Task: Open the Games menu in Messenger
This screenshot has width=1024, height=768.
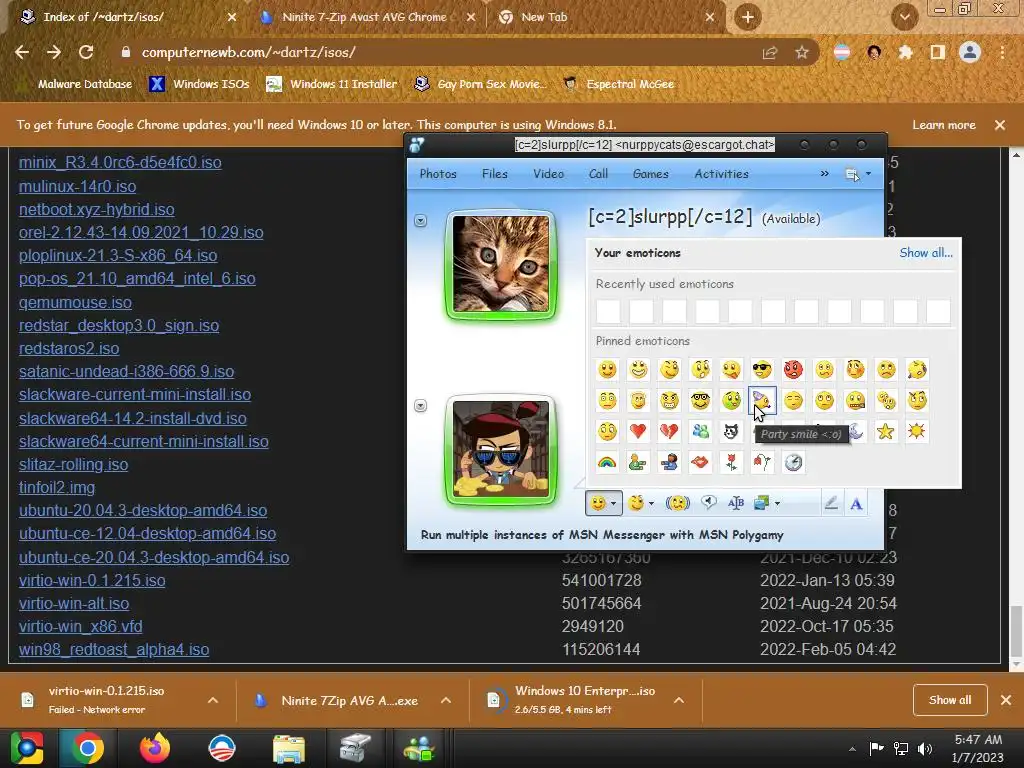Action: [x=650, y=174]
